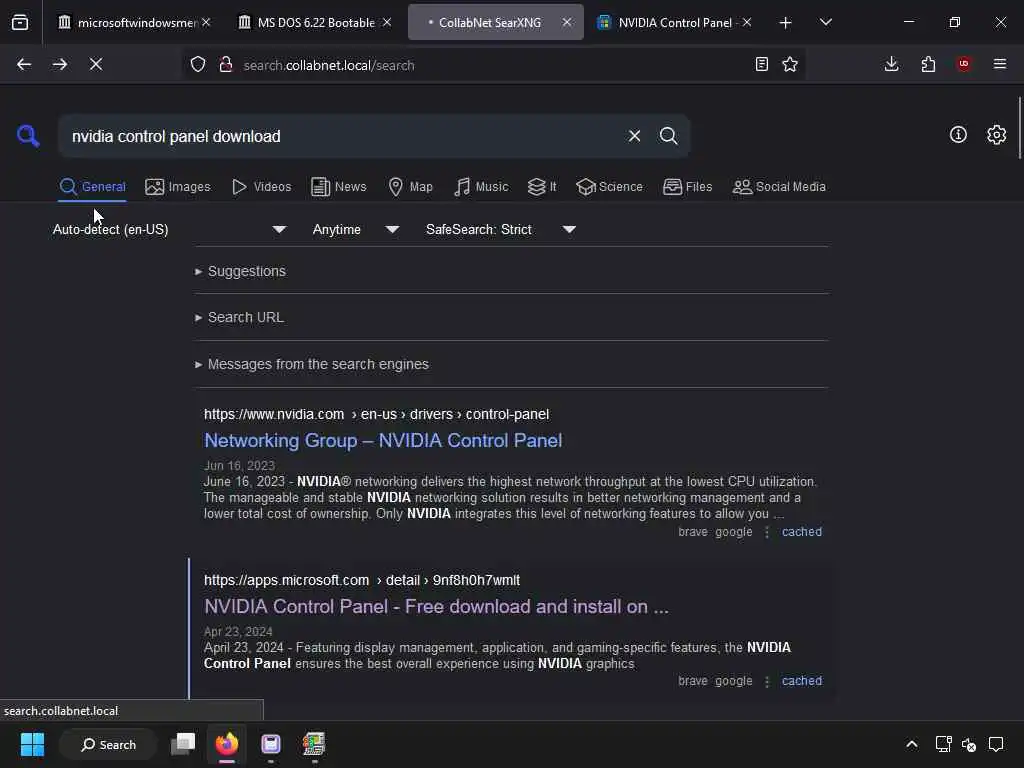Viewport: 1024px width, 768px height.
Task: Click the padlock site security icon
Action: 226,64
